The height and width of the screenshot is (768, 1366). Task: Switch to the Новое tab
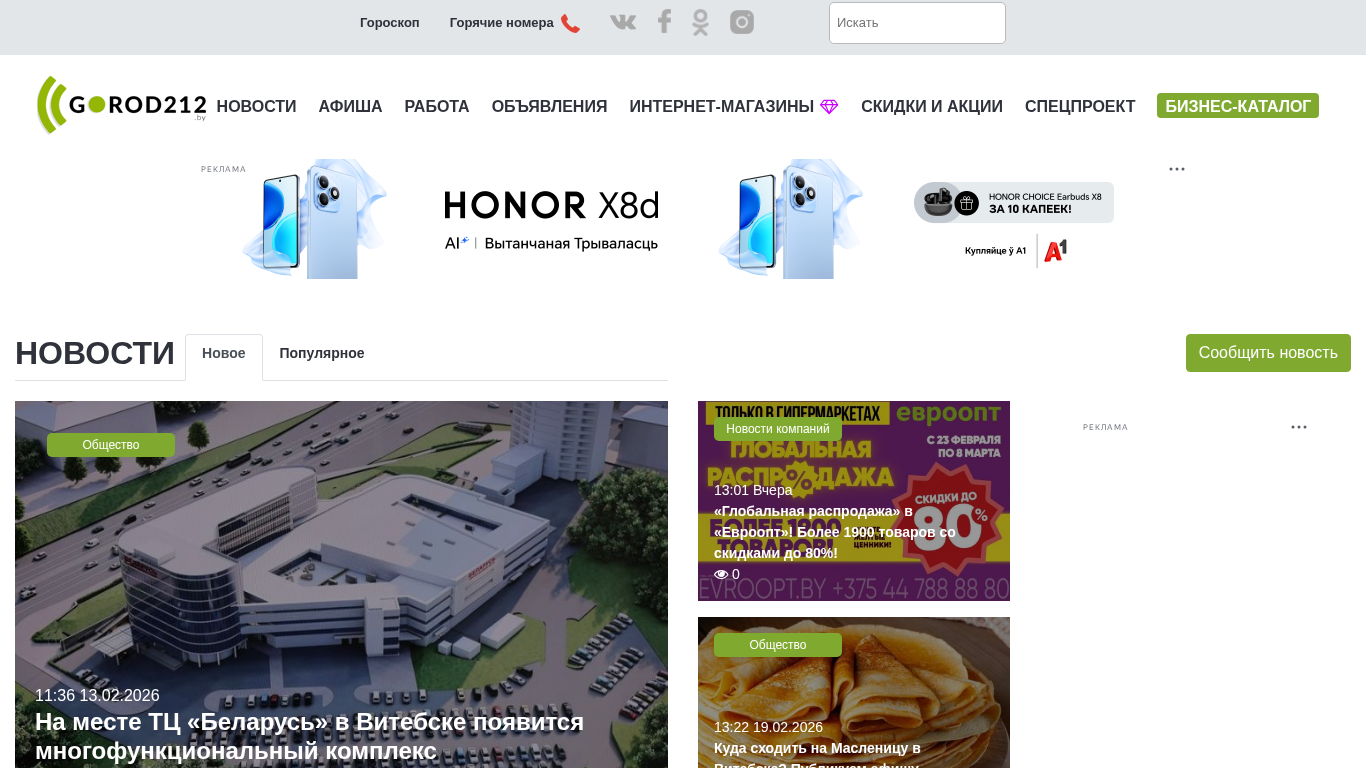pyautogui.click(x=224, y=354)
